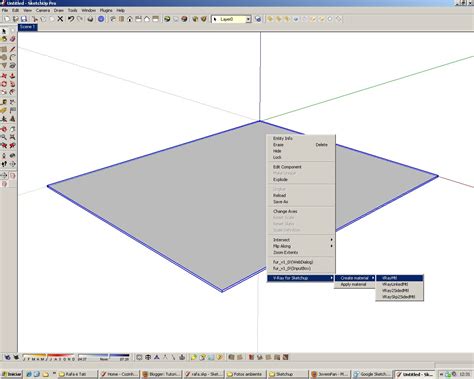Switch to the Scene 1 tab
This screenshot has height=379, width=474.
click(x=27, y=27)
